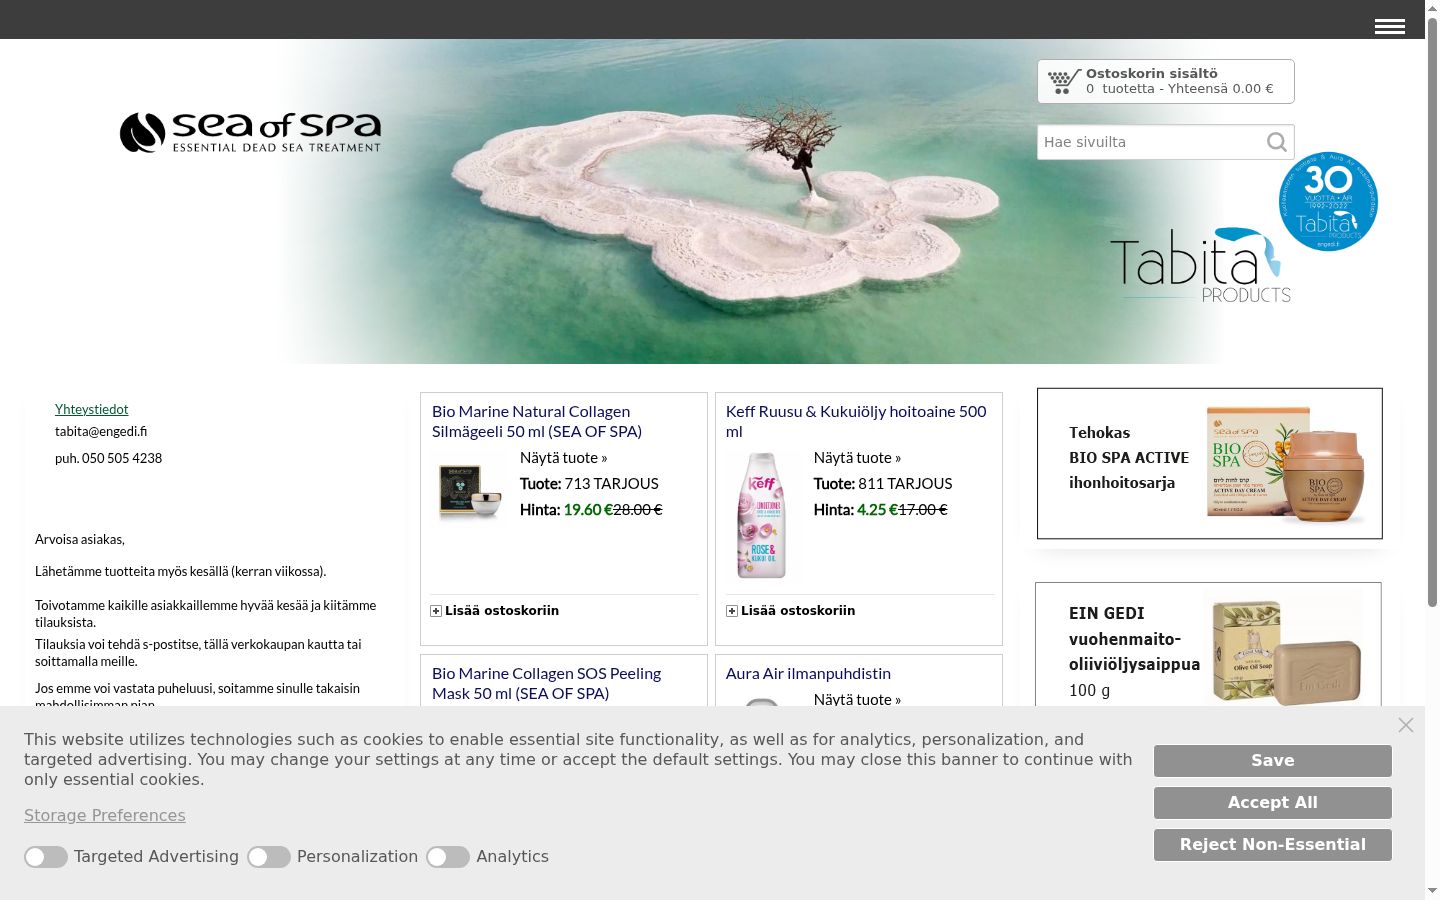Toggle Analytics switch
1440x900 pixels.
(x=448, y=857)
